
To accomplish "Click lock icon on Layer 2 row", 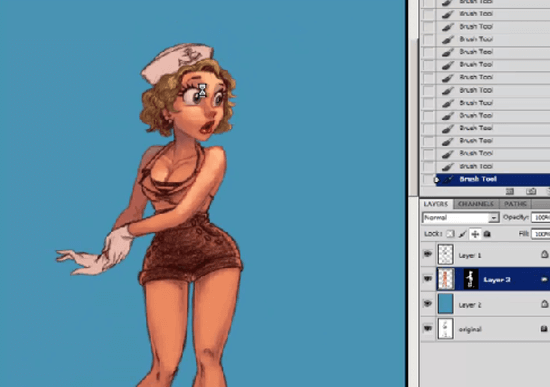I will pos(544,304).
